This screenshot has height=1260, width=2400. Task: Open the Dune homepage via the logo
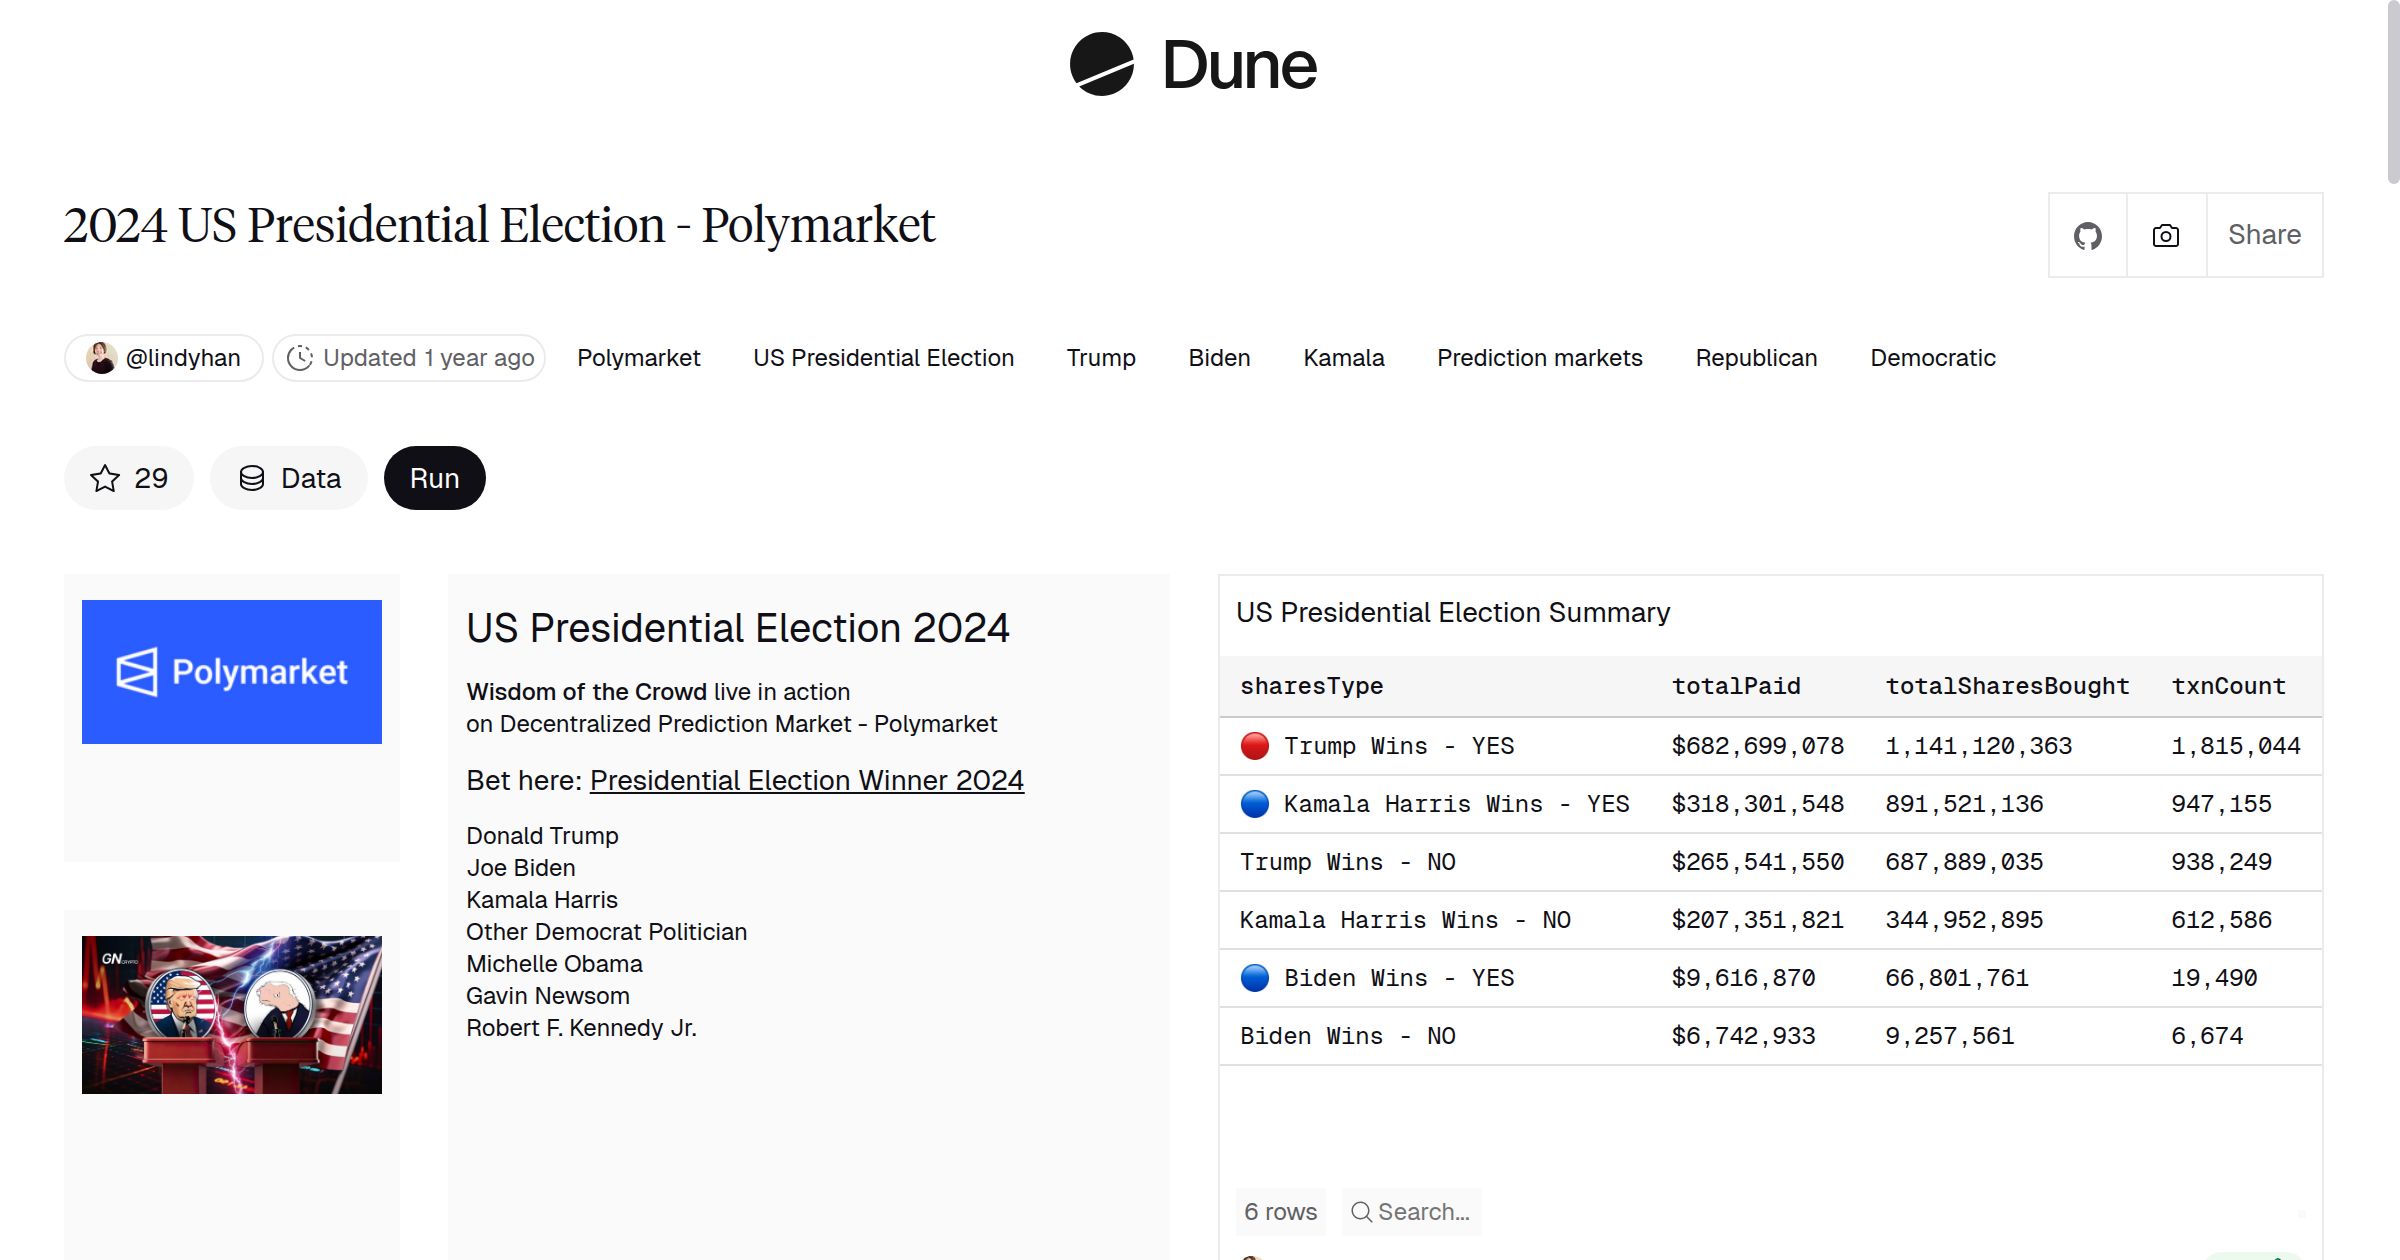pyautogui.click(x=1195, y=65)
